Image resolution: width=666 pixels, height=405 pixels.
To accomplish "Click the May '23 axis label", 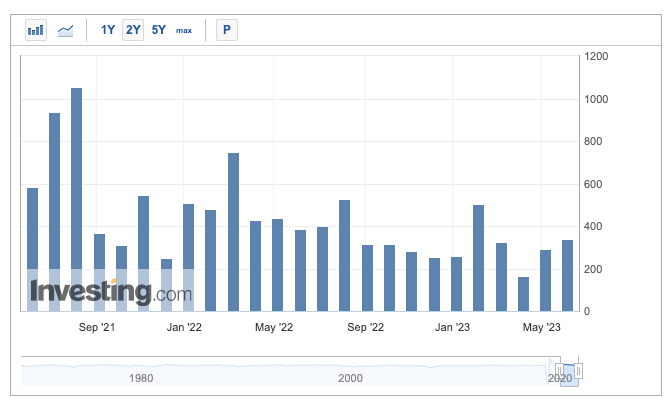I will point(542,327).
